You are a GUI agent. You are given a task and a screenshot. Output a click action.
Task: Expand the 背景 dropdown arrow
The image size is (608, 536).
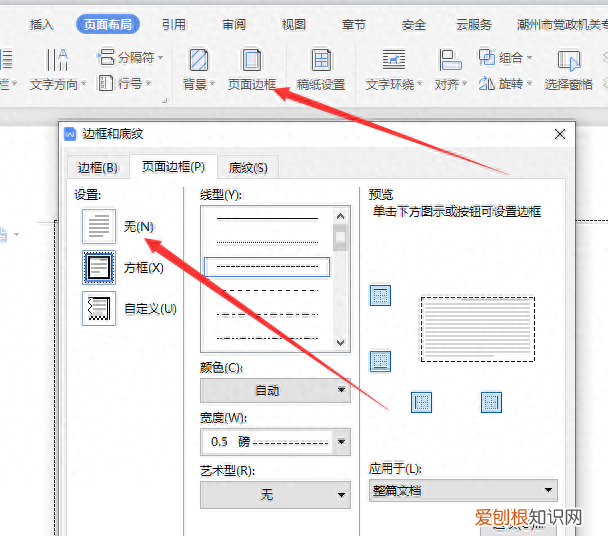pyautogui.click(x=212, y=84)
